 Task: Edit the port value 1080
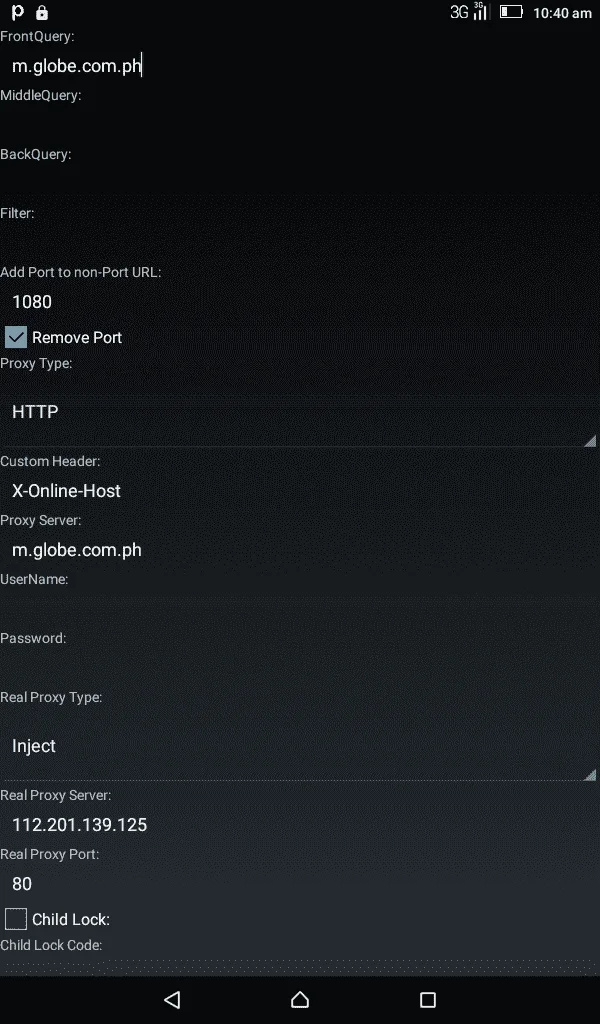click(300, 302)
